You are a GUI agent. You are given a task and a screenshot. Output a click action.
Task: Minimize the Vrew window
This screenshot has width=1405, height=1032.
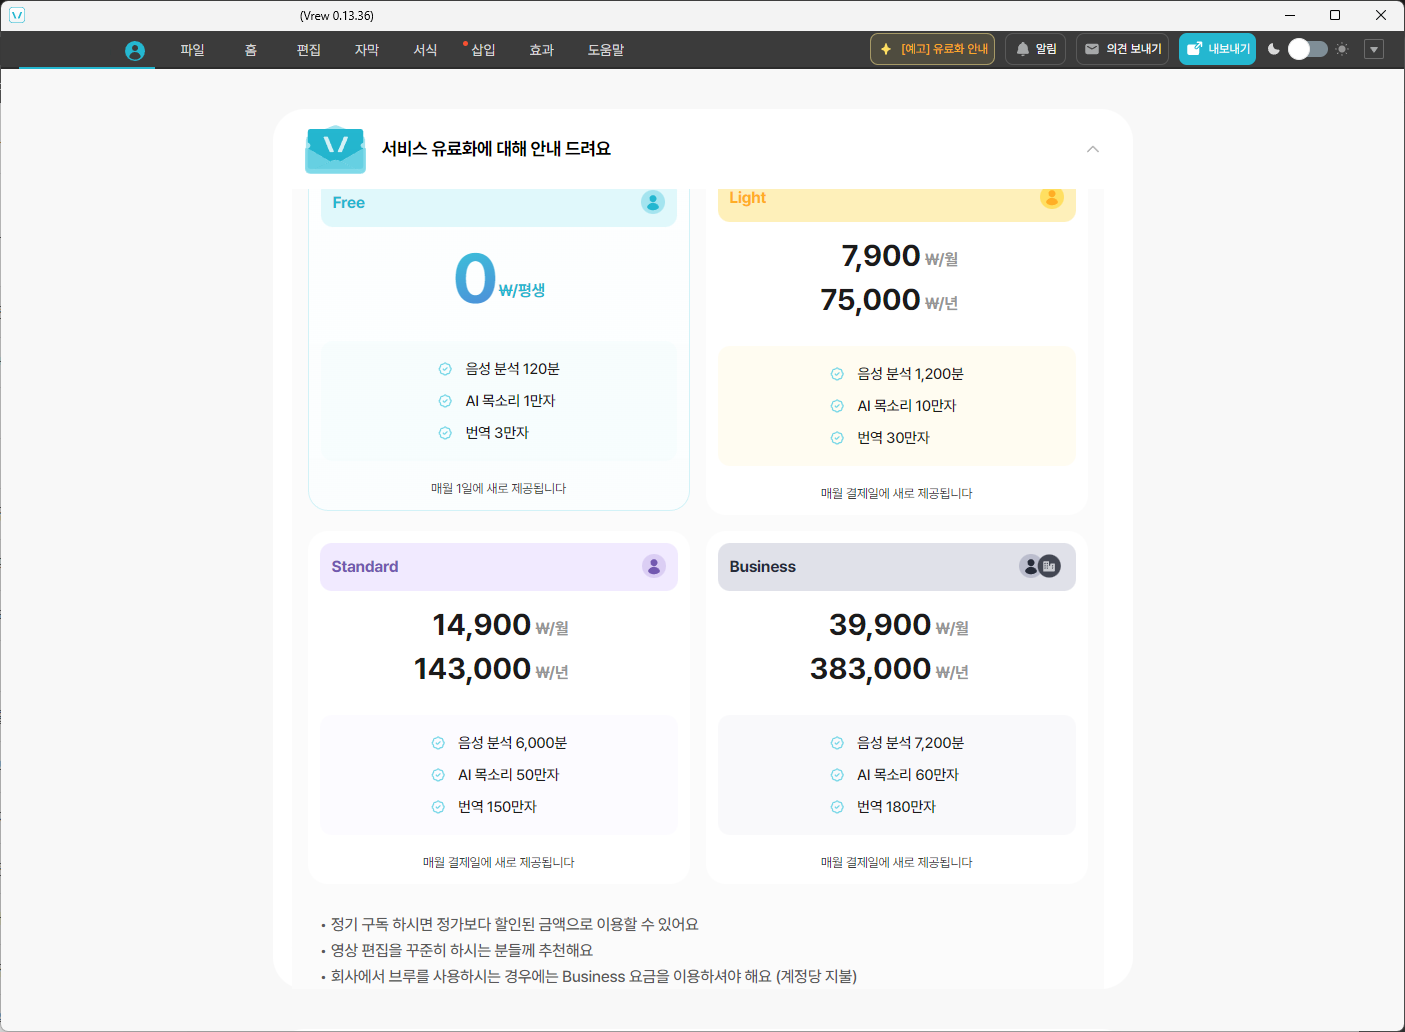coord(1289,15)
